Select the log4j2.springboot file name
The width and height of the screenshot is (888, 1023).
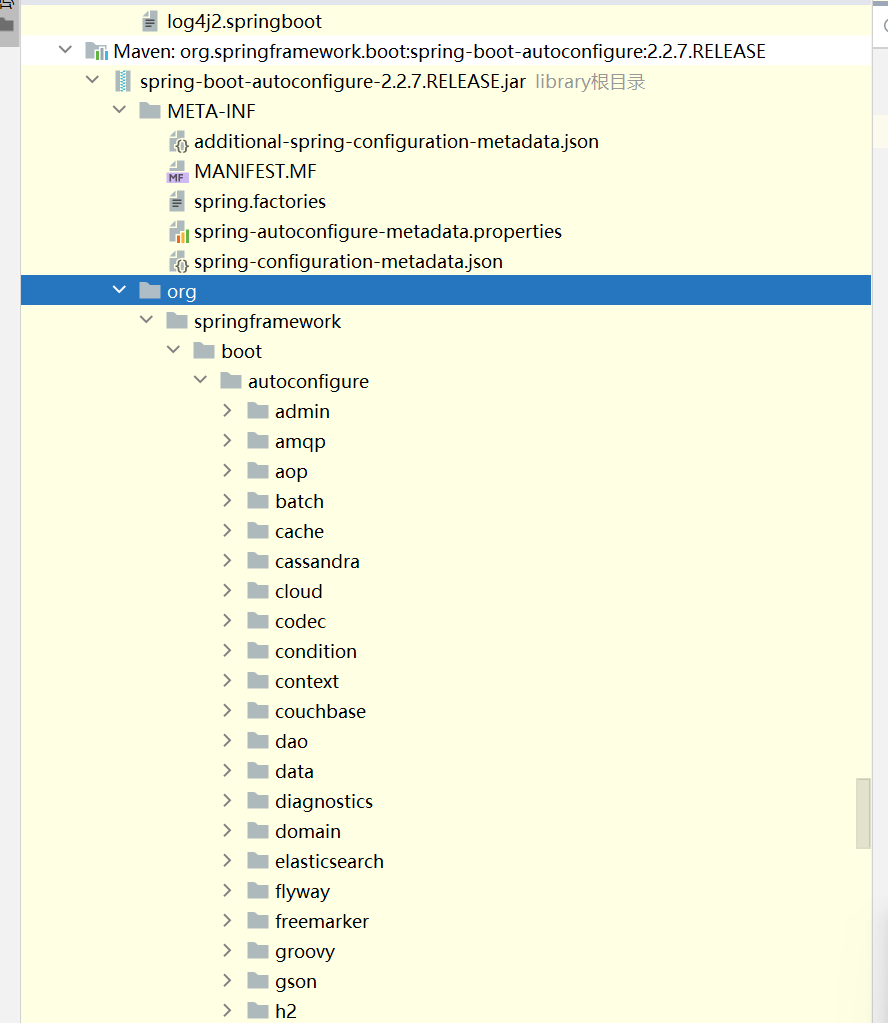click(x=244, y=22)
